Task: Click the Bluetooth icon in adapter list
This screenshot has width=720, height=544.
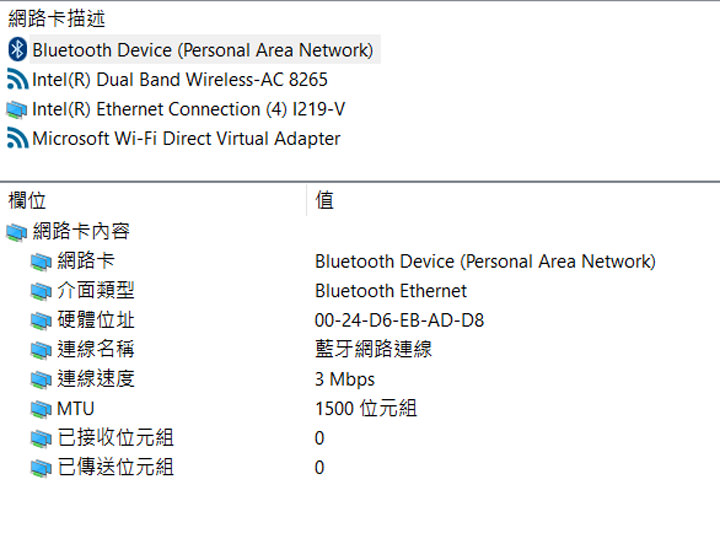Action: [17, 50]
